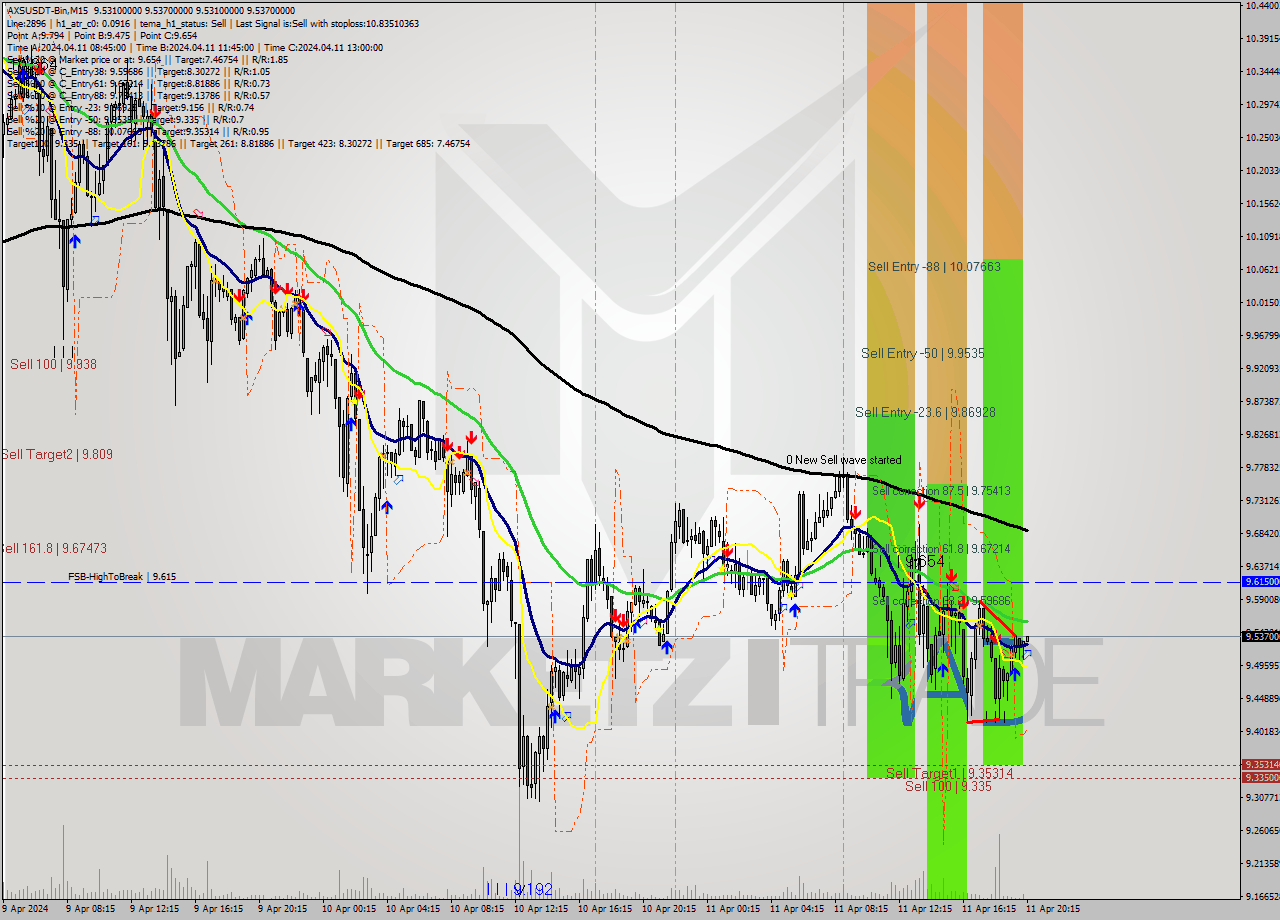Click the 9.8738 price axis label
Screen dimensions: 1280x920
1262,401
